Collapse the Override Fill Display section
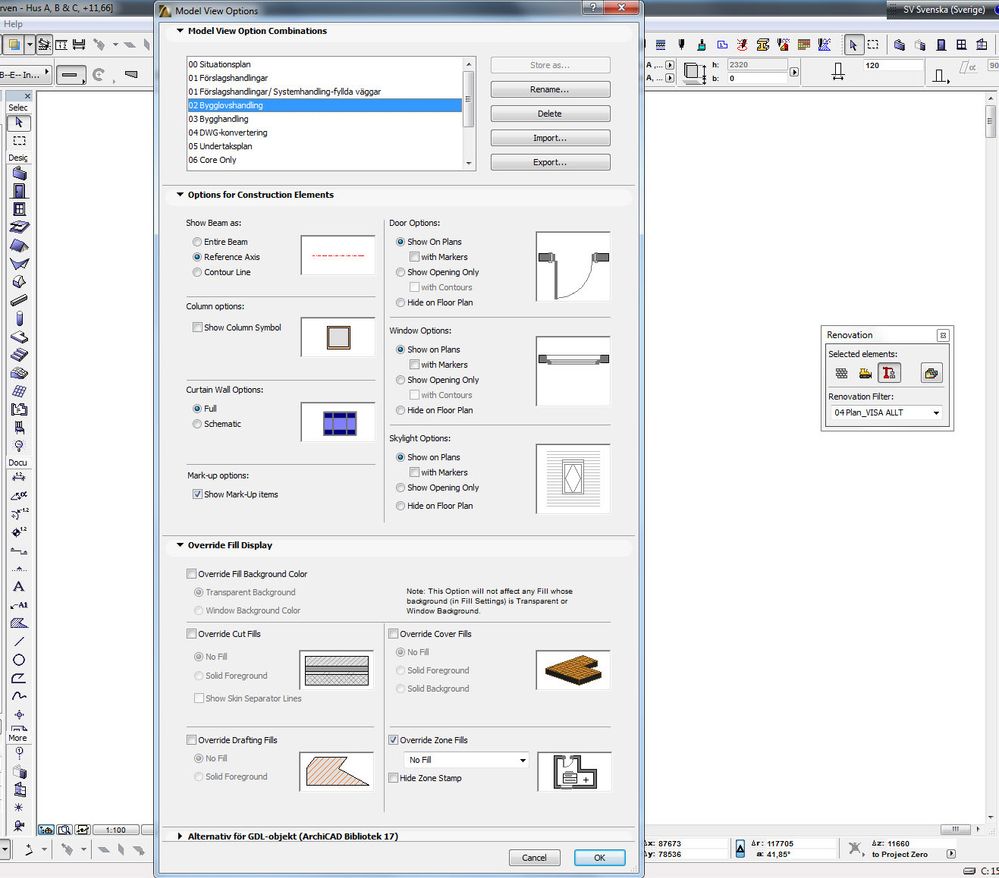Image resolution: width=999 pixels, height=878 pixels. coord(180,545)
